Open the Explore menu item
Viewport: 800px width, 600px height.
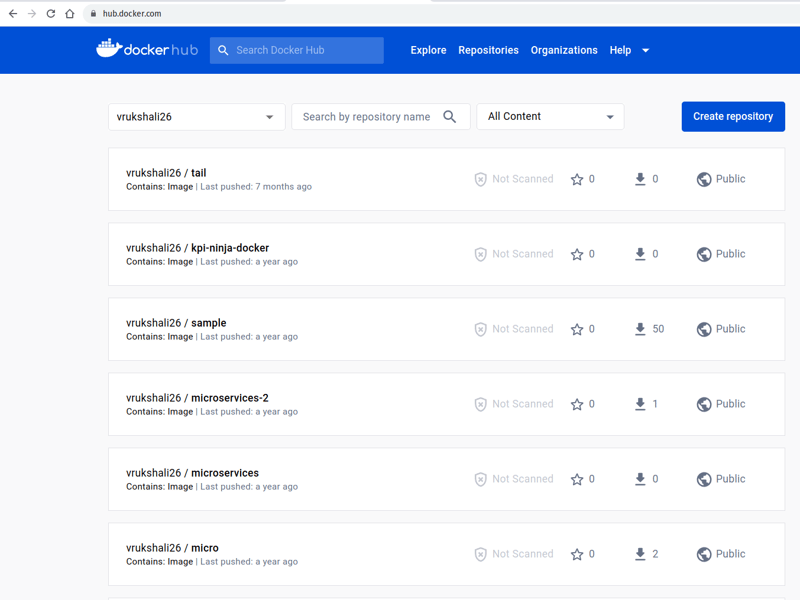coord(428,50)
